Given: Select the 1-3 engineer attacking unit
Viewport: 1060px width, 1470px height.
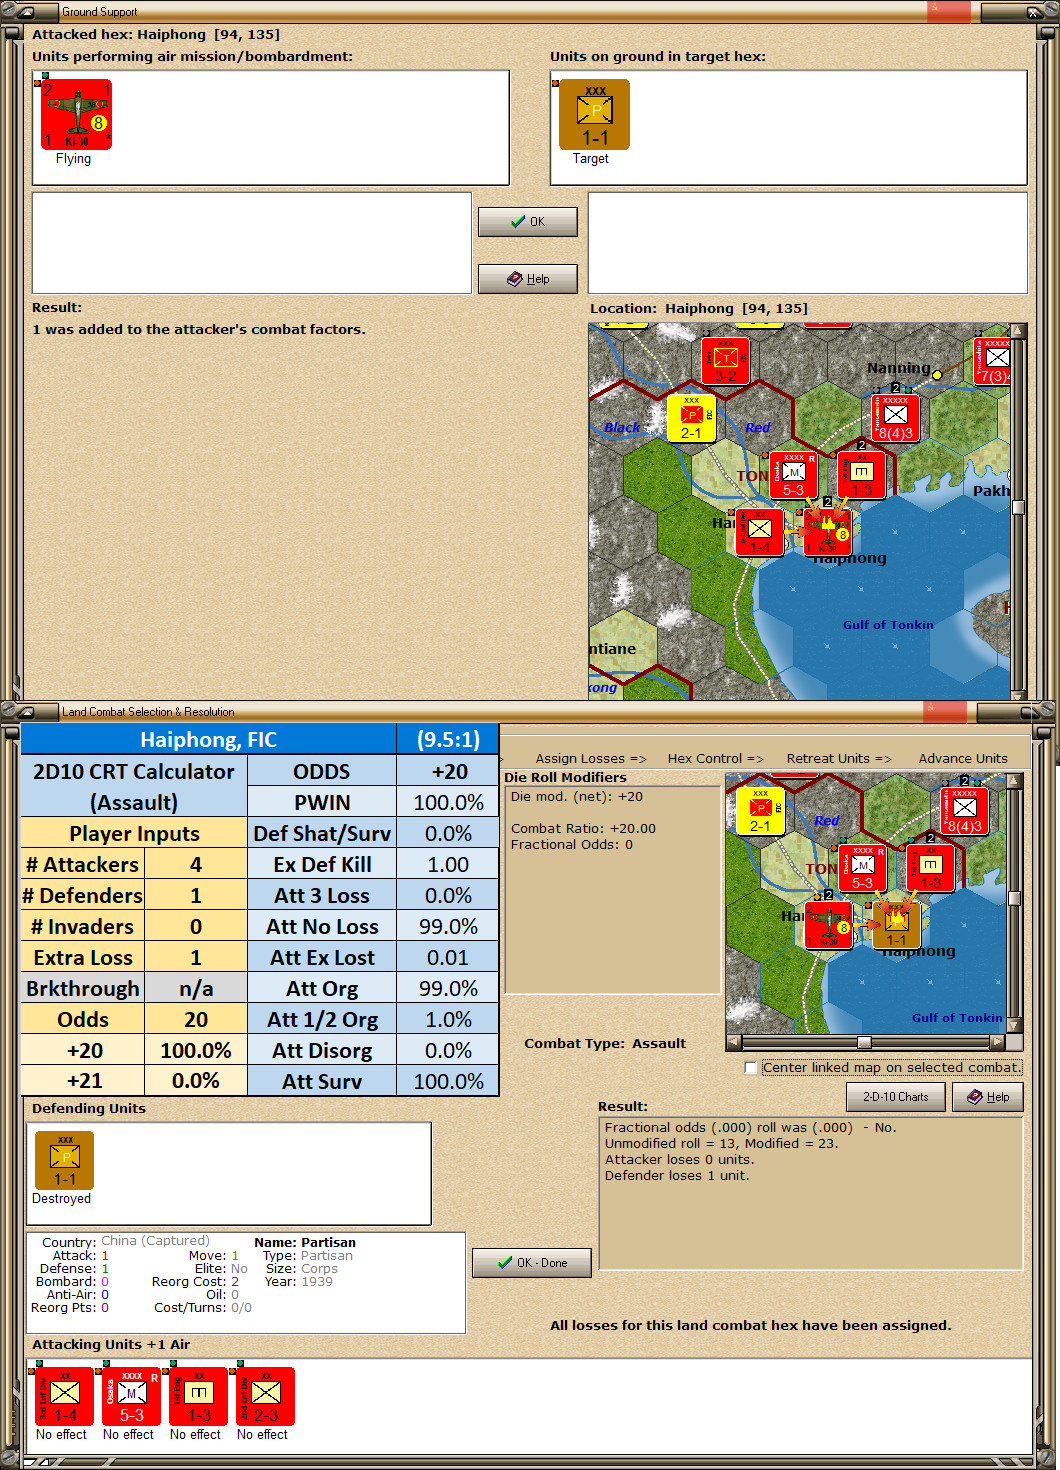Looking at the screenshot, I should click(198, 1397).
